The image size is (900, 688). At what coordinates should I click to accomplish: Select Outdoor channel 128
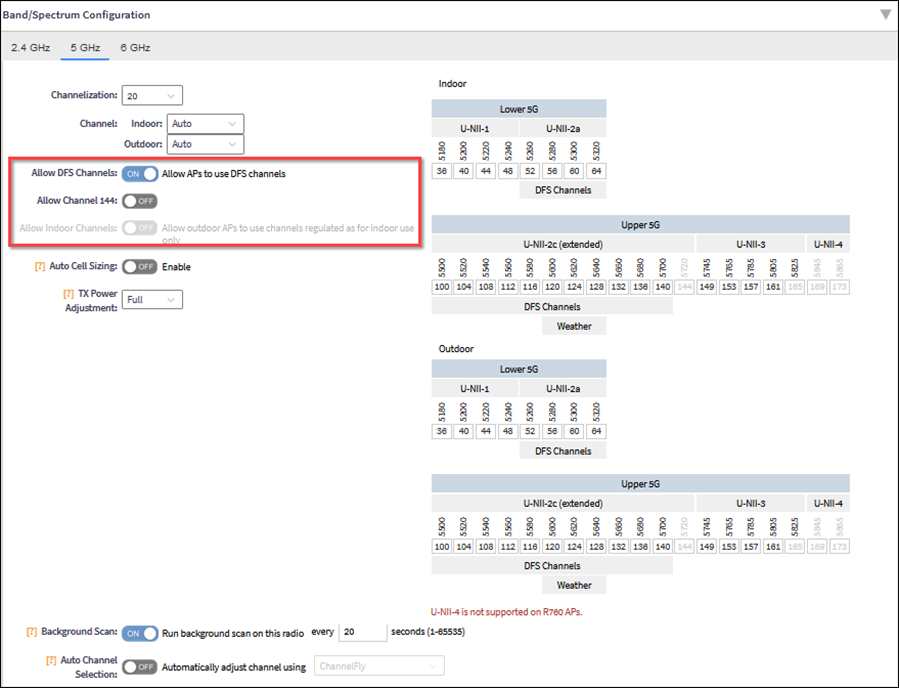coord(596,547)
